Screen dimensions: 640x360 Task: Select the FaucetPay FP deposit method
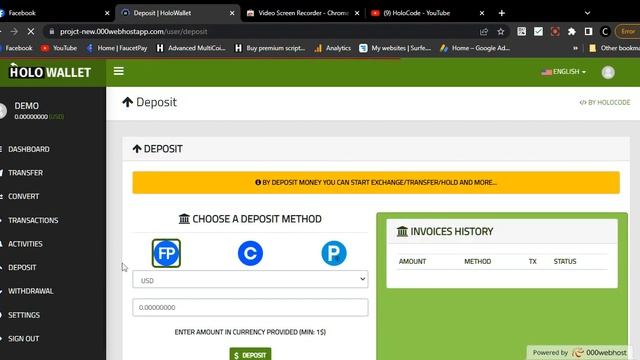coord(166,253)
